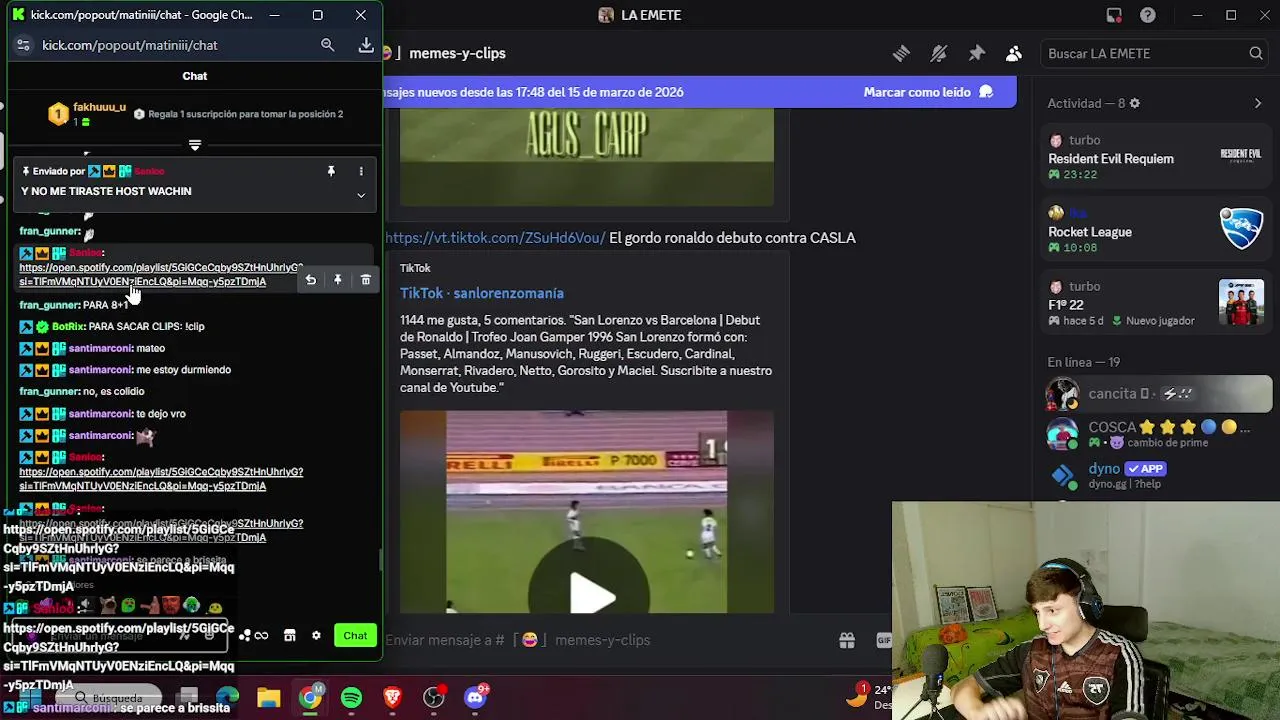Viewport: 1280px width, 720px height.
Task: Open Rocket League game icon thumbnail
Action: pos(1241,229)
